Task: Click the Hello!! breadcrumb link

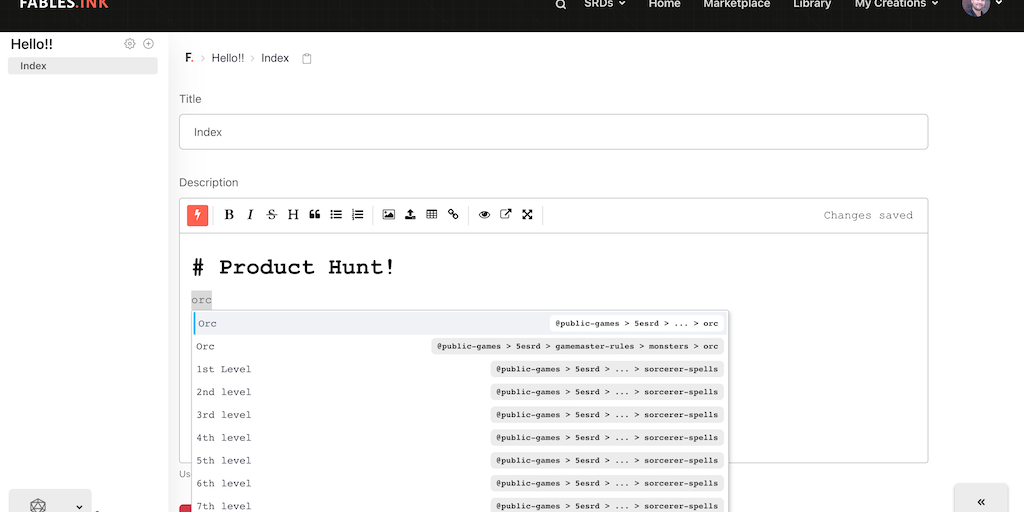Action: point(228,58)
